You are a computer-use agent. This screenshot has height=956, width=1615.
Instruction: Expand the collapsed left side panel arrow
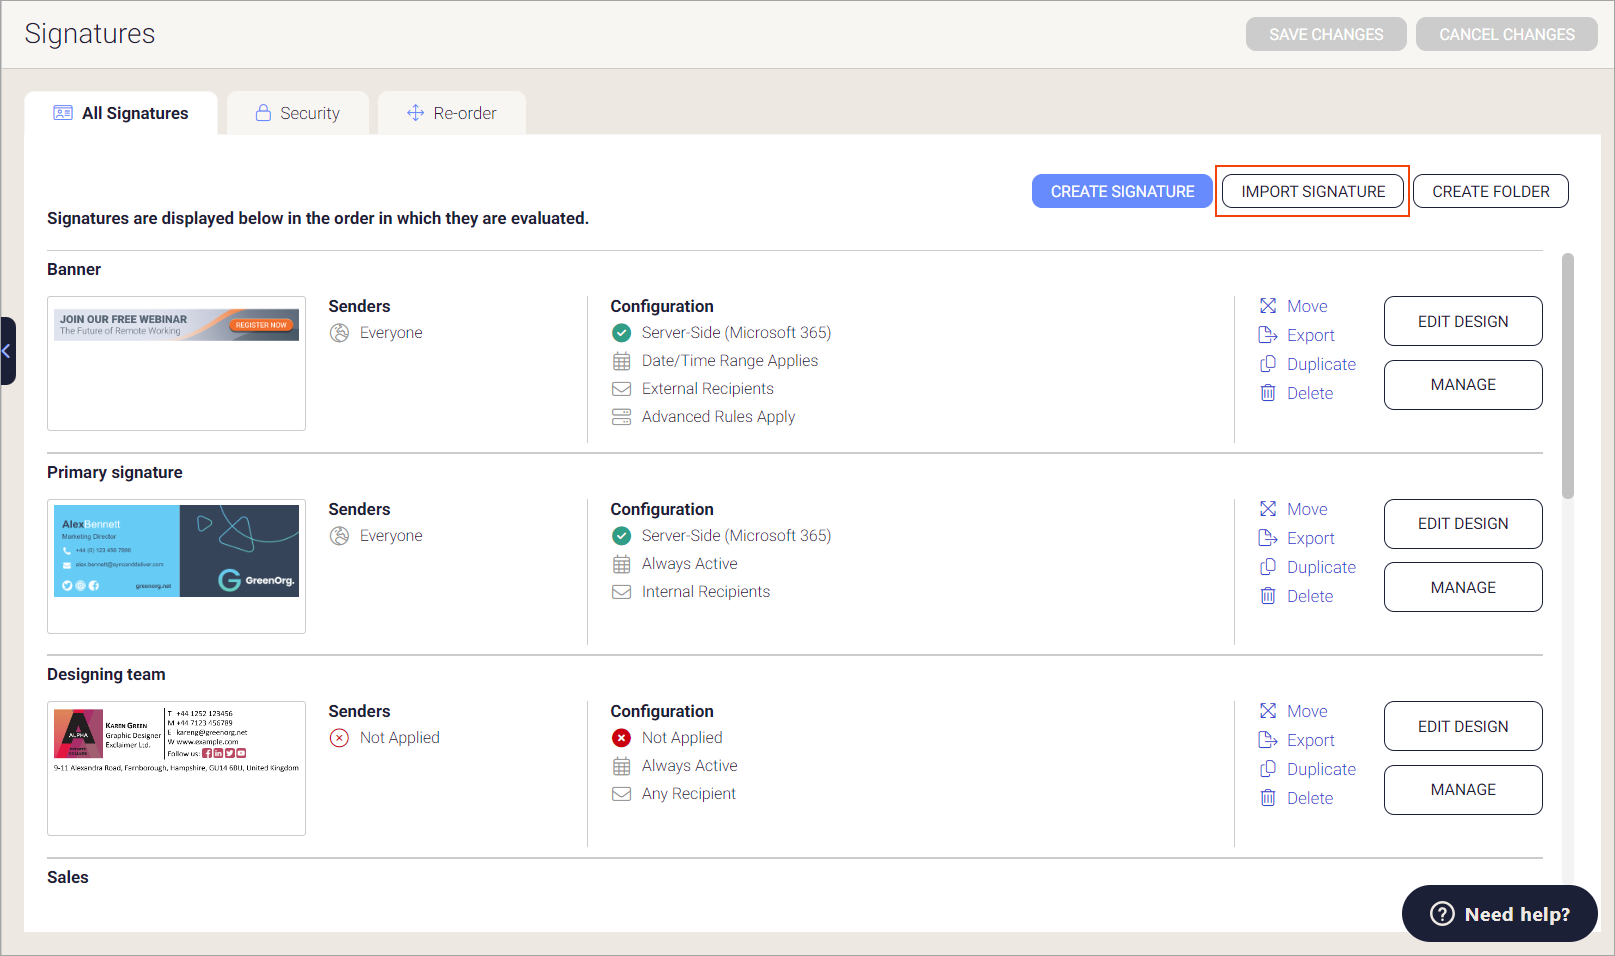[x=7, y=351]
